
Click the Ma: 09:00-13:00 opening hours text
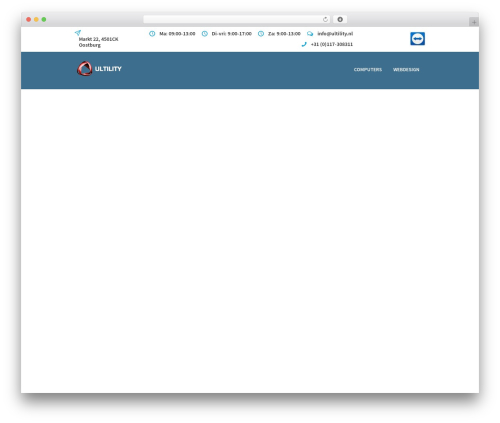[177, 34]
